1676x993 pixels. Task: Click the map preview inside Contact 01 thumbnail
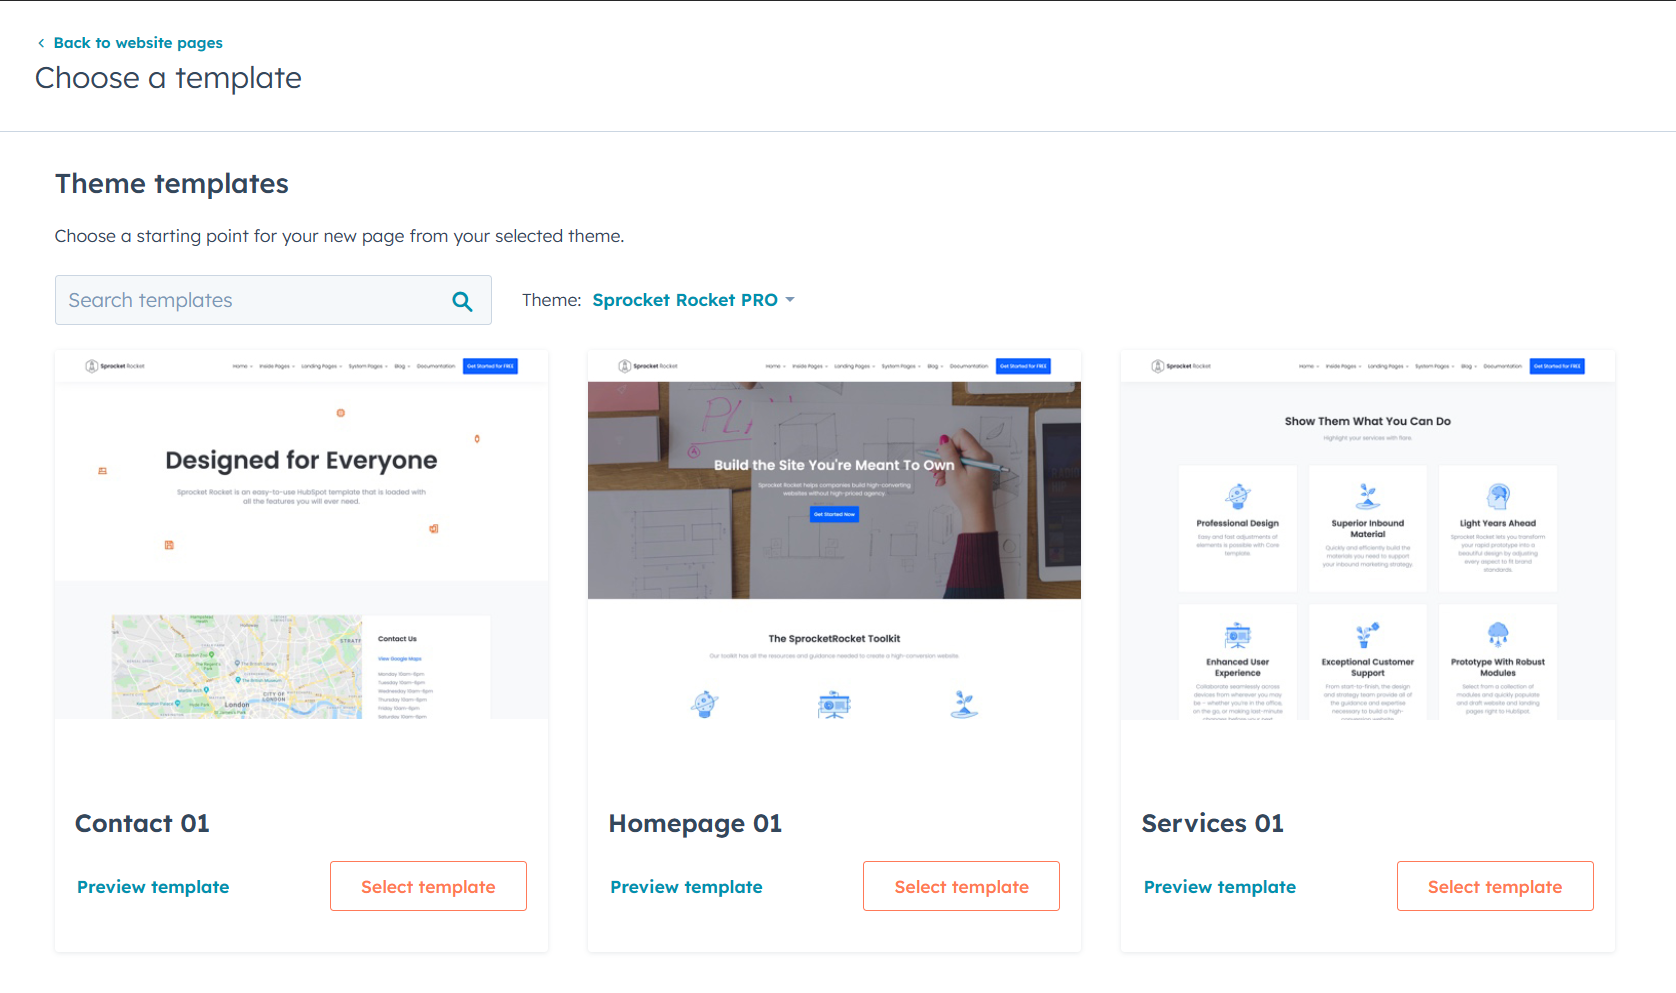point(236,666)
